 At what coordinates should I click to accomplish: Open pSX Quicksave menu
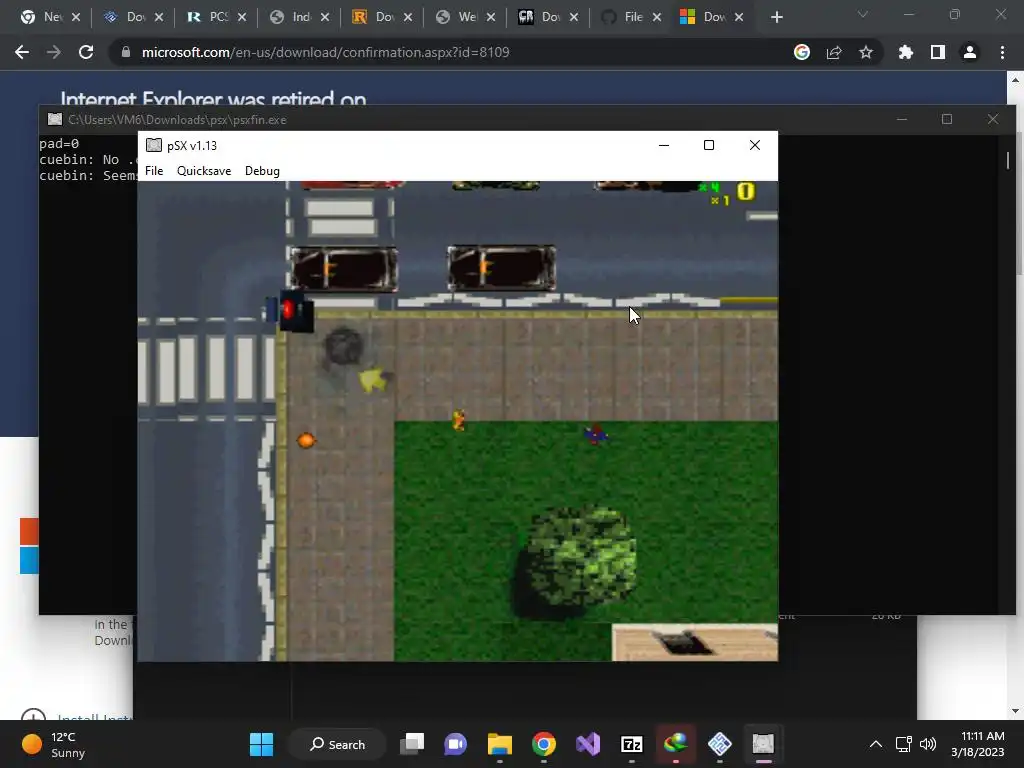tap(204, 170)
